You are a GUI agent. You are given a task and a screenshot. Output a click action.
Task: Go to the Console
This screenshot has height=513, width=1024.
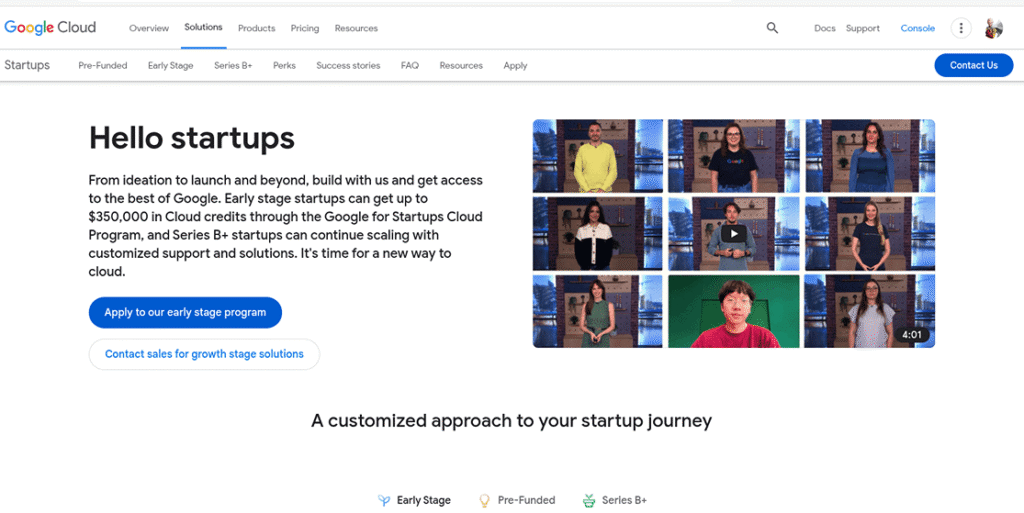click(918, 28)
